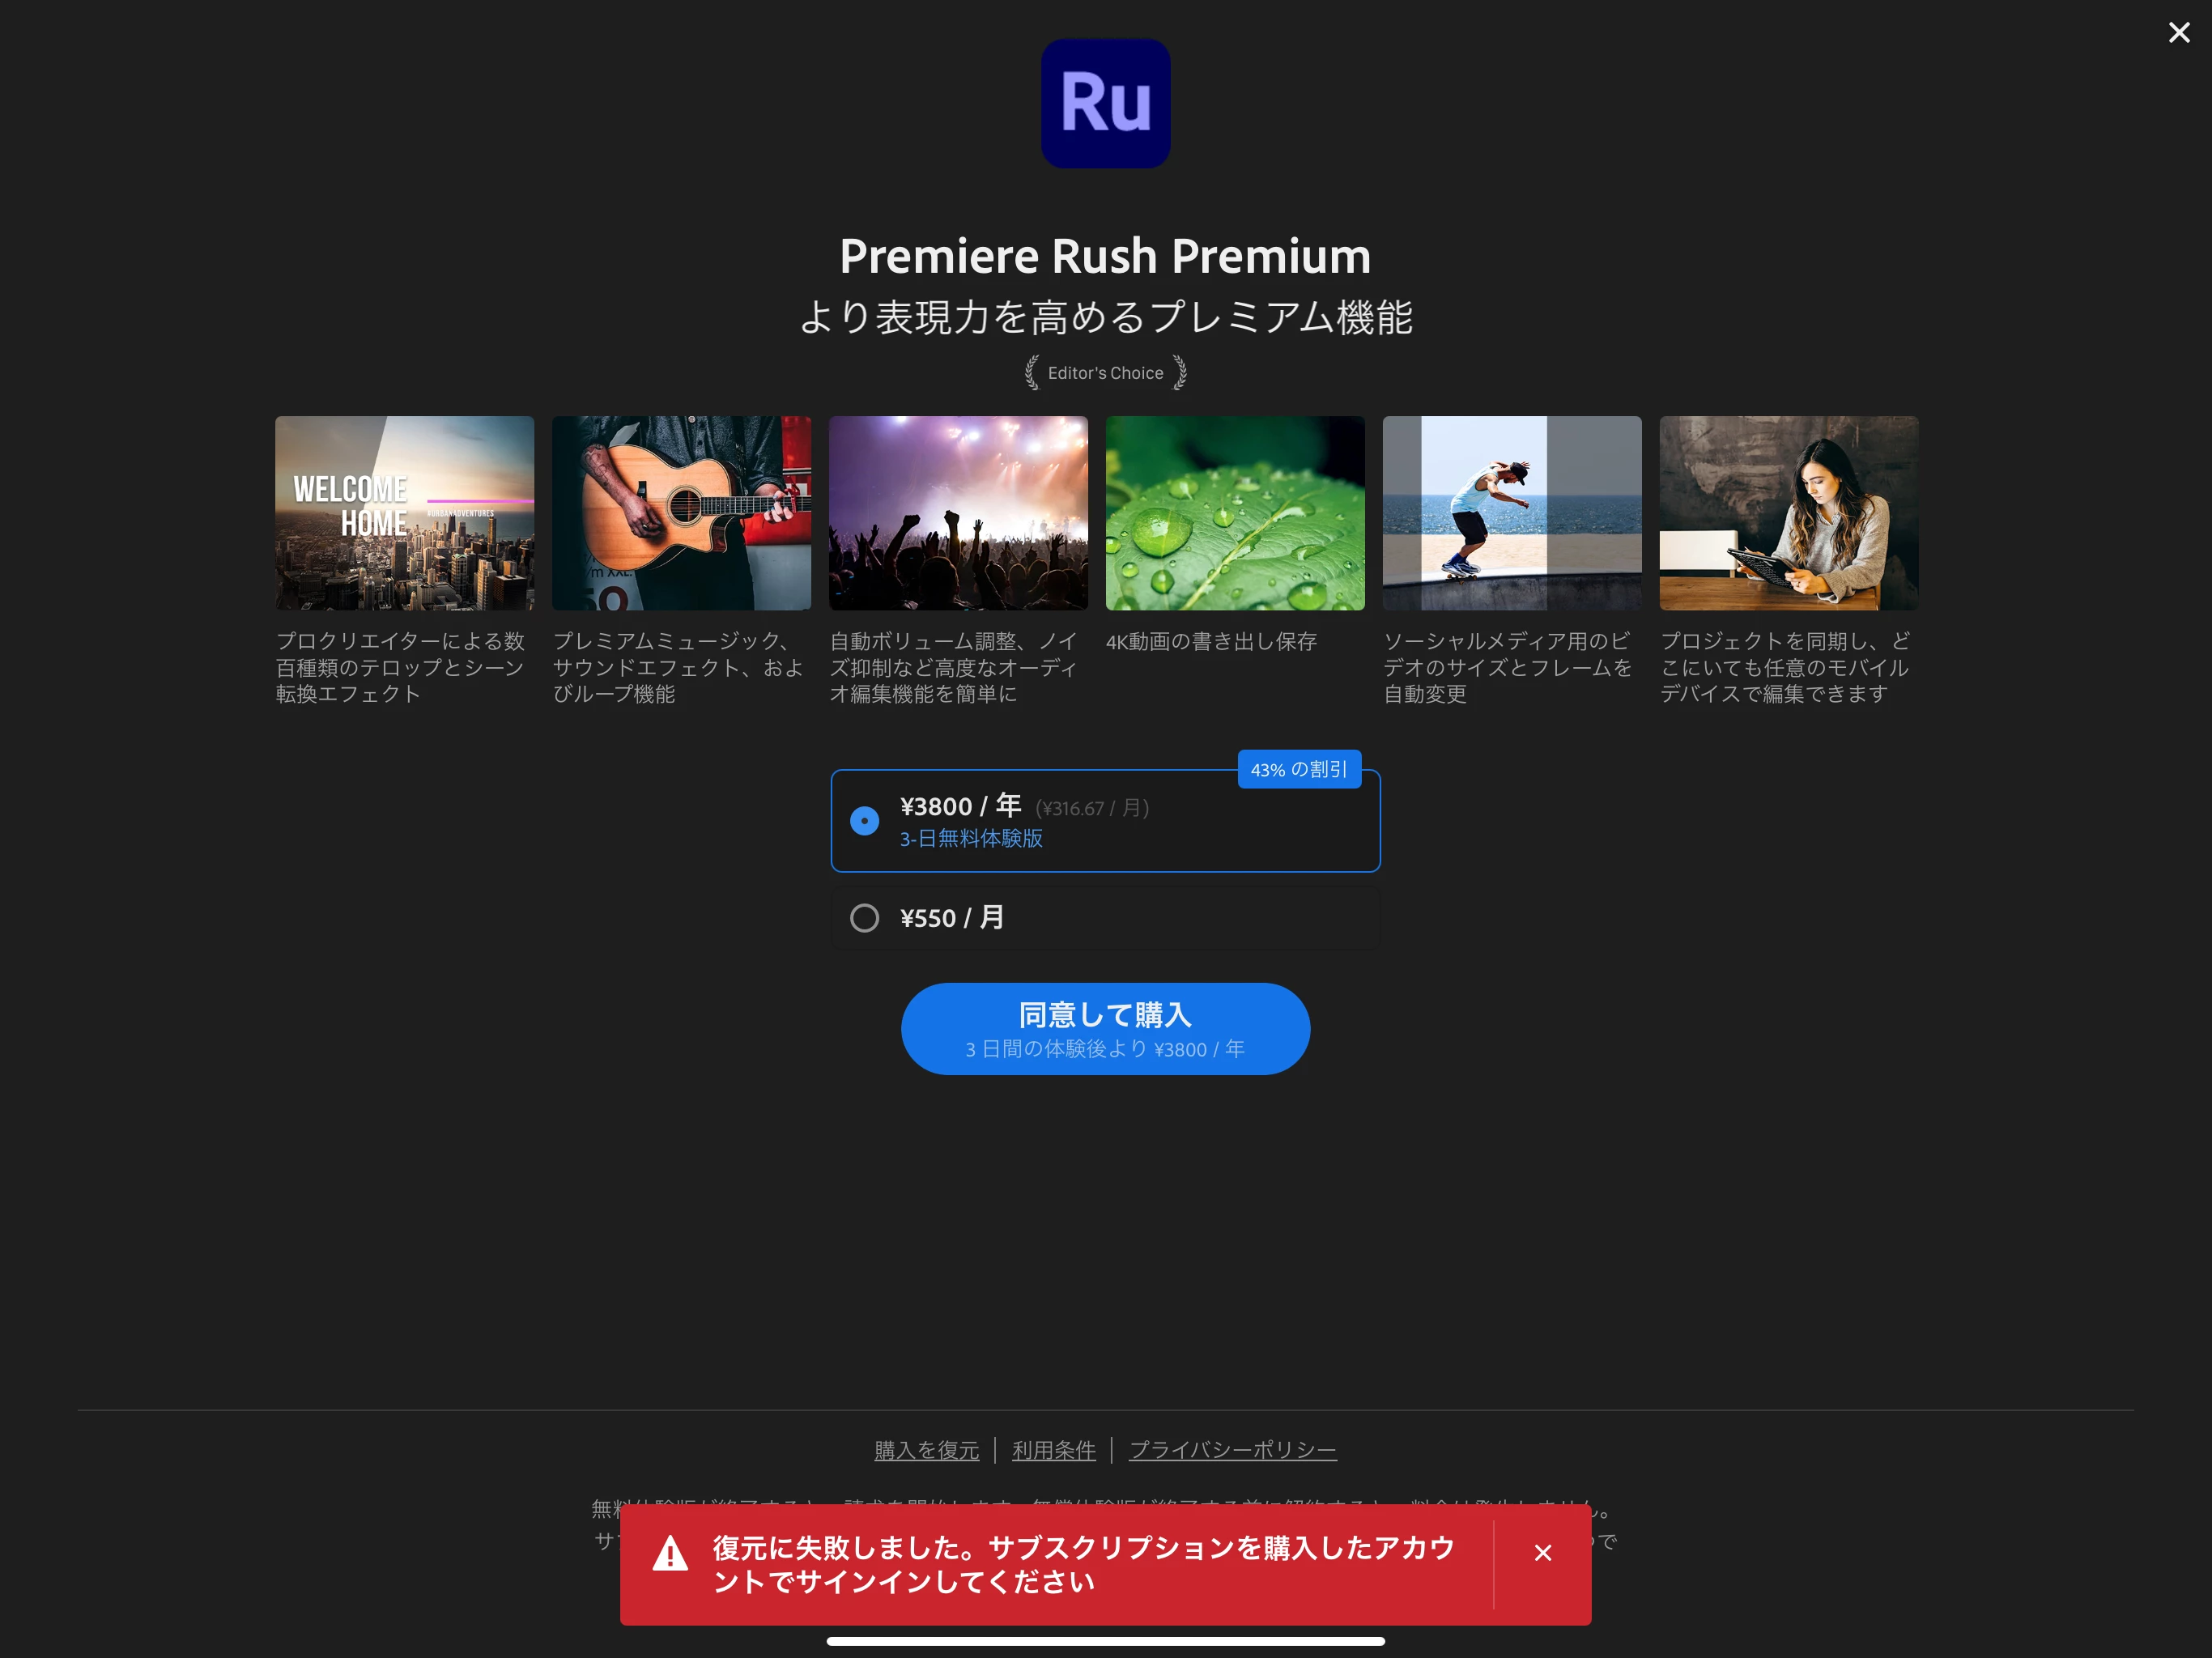Click the home indicator bar at bottom
The width and height of the screenshot is (2212, 1658).
[x=1105, y=1641]
